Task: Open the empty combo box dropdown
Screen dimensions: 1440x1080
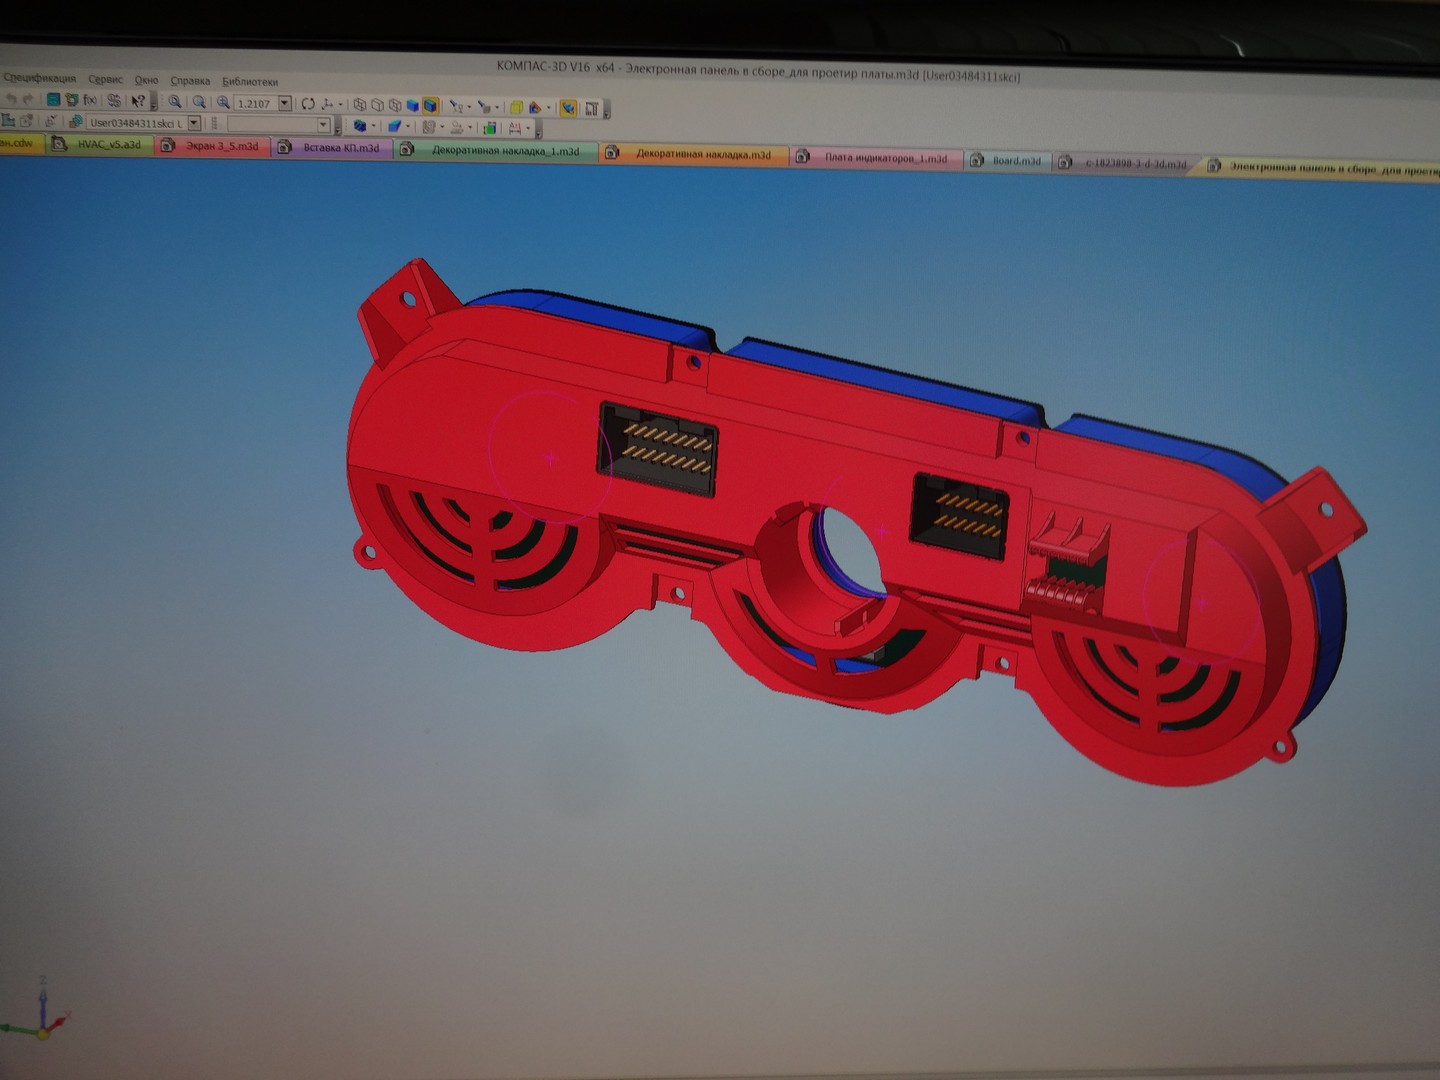Action: pyautogui.click(x=323, y=125)
